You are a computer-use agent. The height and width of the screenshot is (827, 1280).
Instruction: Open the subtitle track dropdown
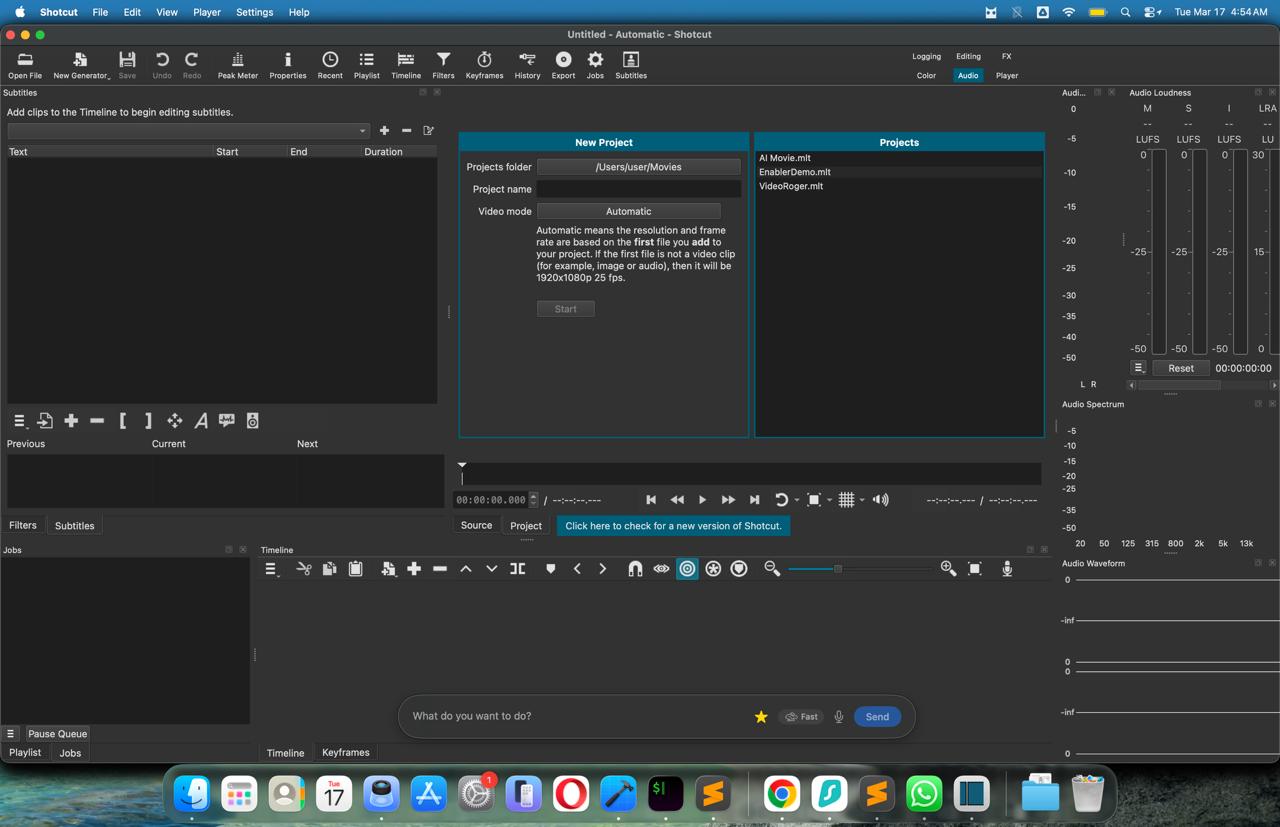click(x=188, y=131)
